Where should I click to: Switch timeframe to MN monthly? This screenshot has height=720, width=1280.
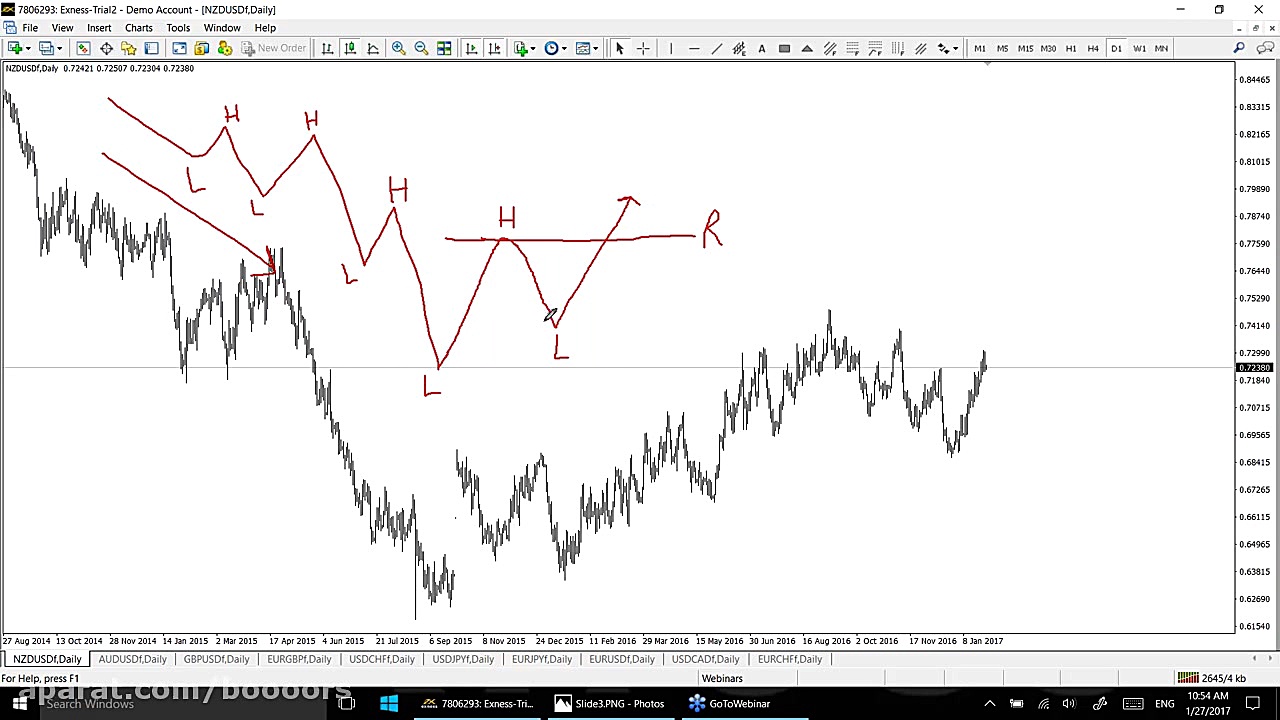click(x=1161, y=48)
